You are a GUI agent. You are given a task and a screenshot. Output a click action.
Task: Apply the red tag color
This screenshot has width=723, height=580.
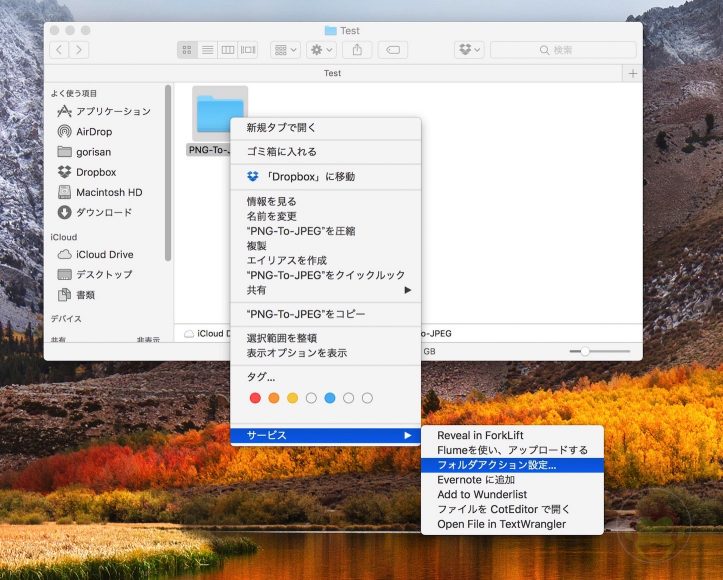click(255, 398)
